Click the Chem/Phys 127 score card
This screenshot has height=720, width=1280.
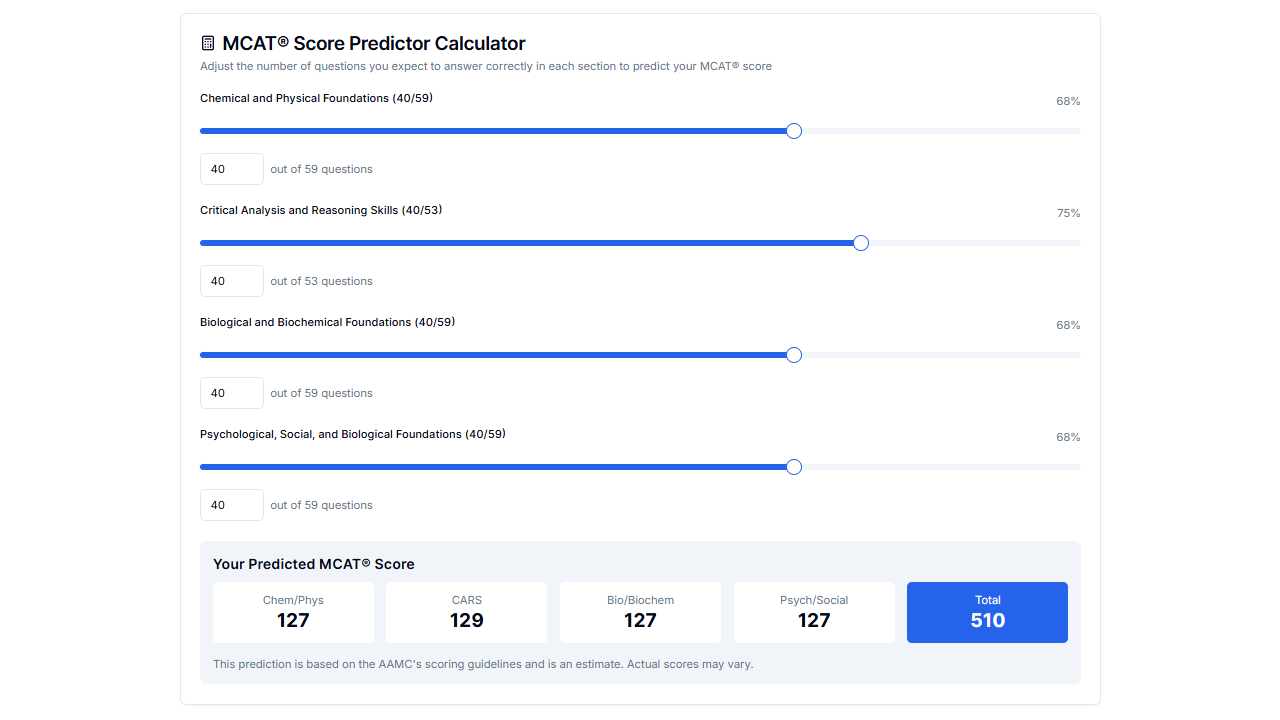click(293, 612)
